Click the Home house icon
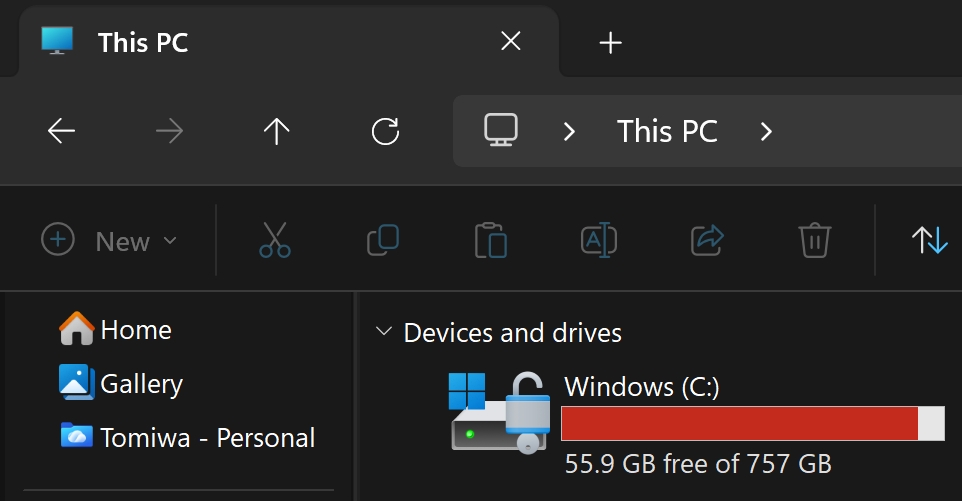962x501 pixels. [x=77, y=328]
